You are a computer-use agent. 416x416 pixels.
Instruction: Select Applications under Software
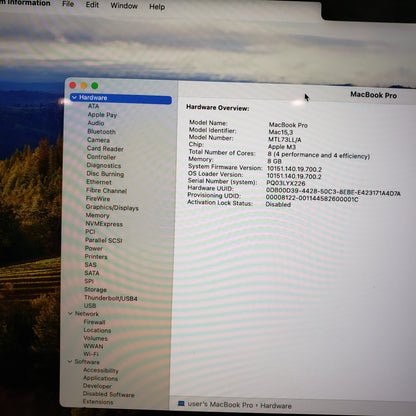pos(100,378)
